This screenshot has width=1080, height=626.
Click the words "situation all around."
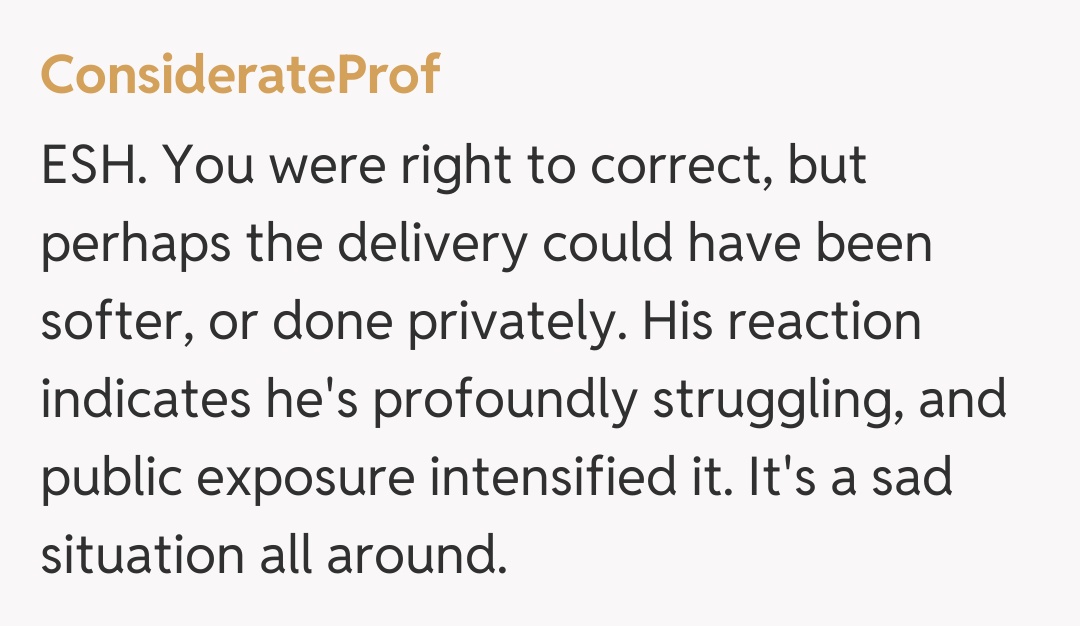pos(270,553)
